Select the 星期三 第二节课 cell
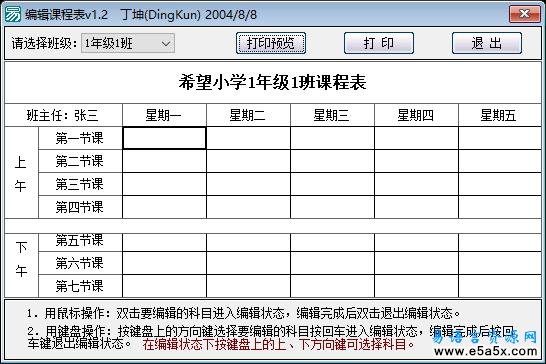The image size is (546, 364). [x=332, y=161]
